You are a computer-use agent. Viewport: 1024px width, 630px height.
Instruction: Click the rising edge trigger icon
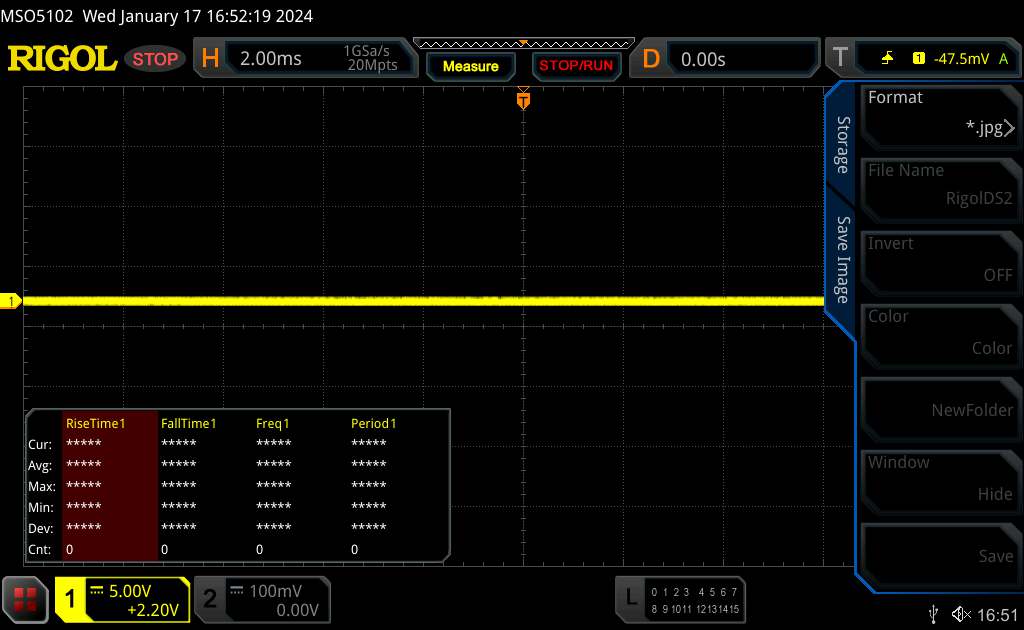click(888, 59)
